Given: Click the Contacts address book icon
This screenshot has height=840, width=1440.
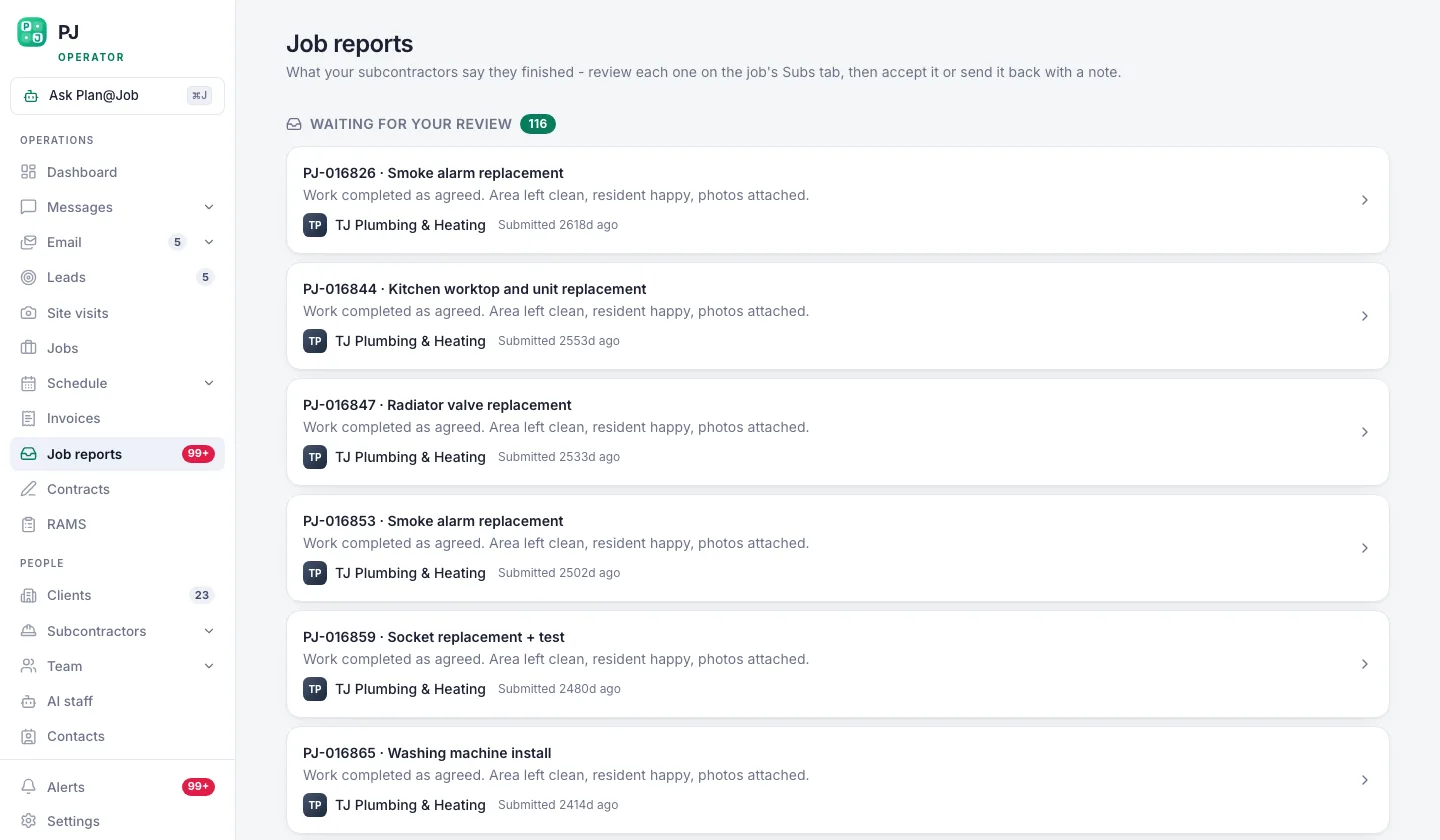Looking at the screenshot, I should [29, 736].
